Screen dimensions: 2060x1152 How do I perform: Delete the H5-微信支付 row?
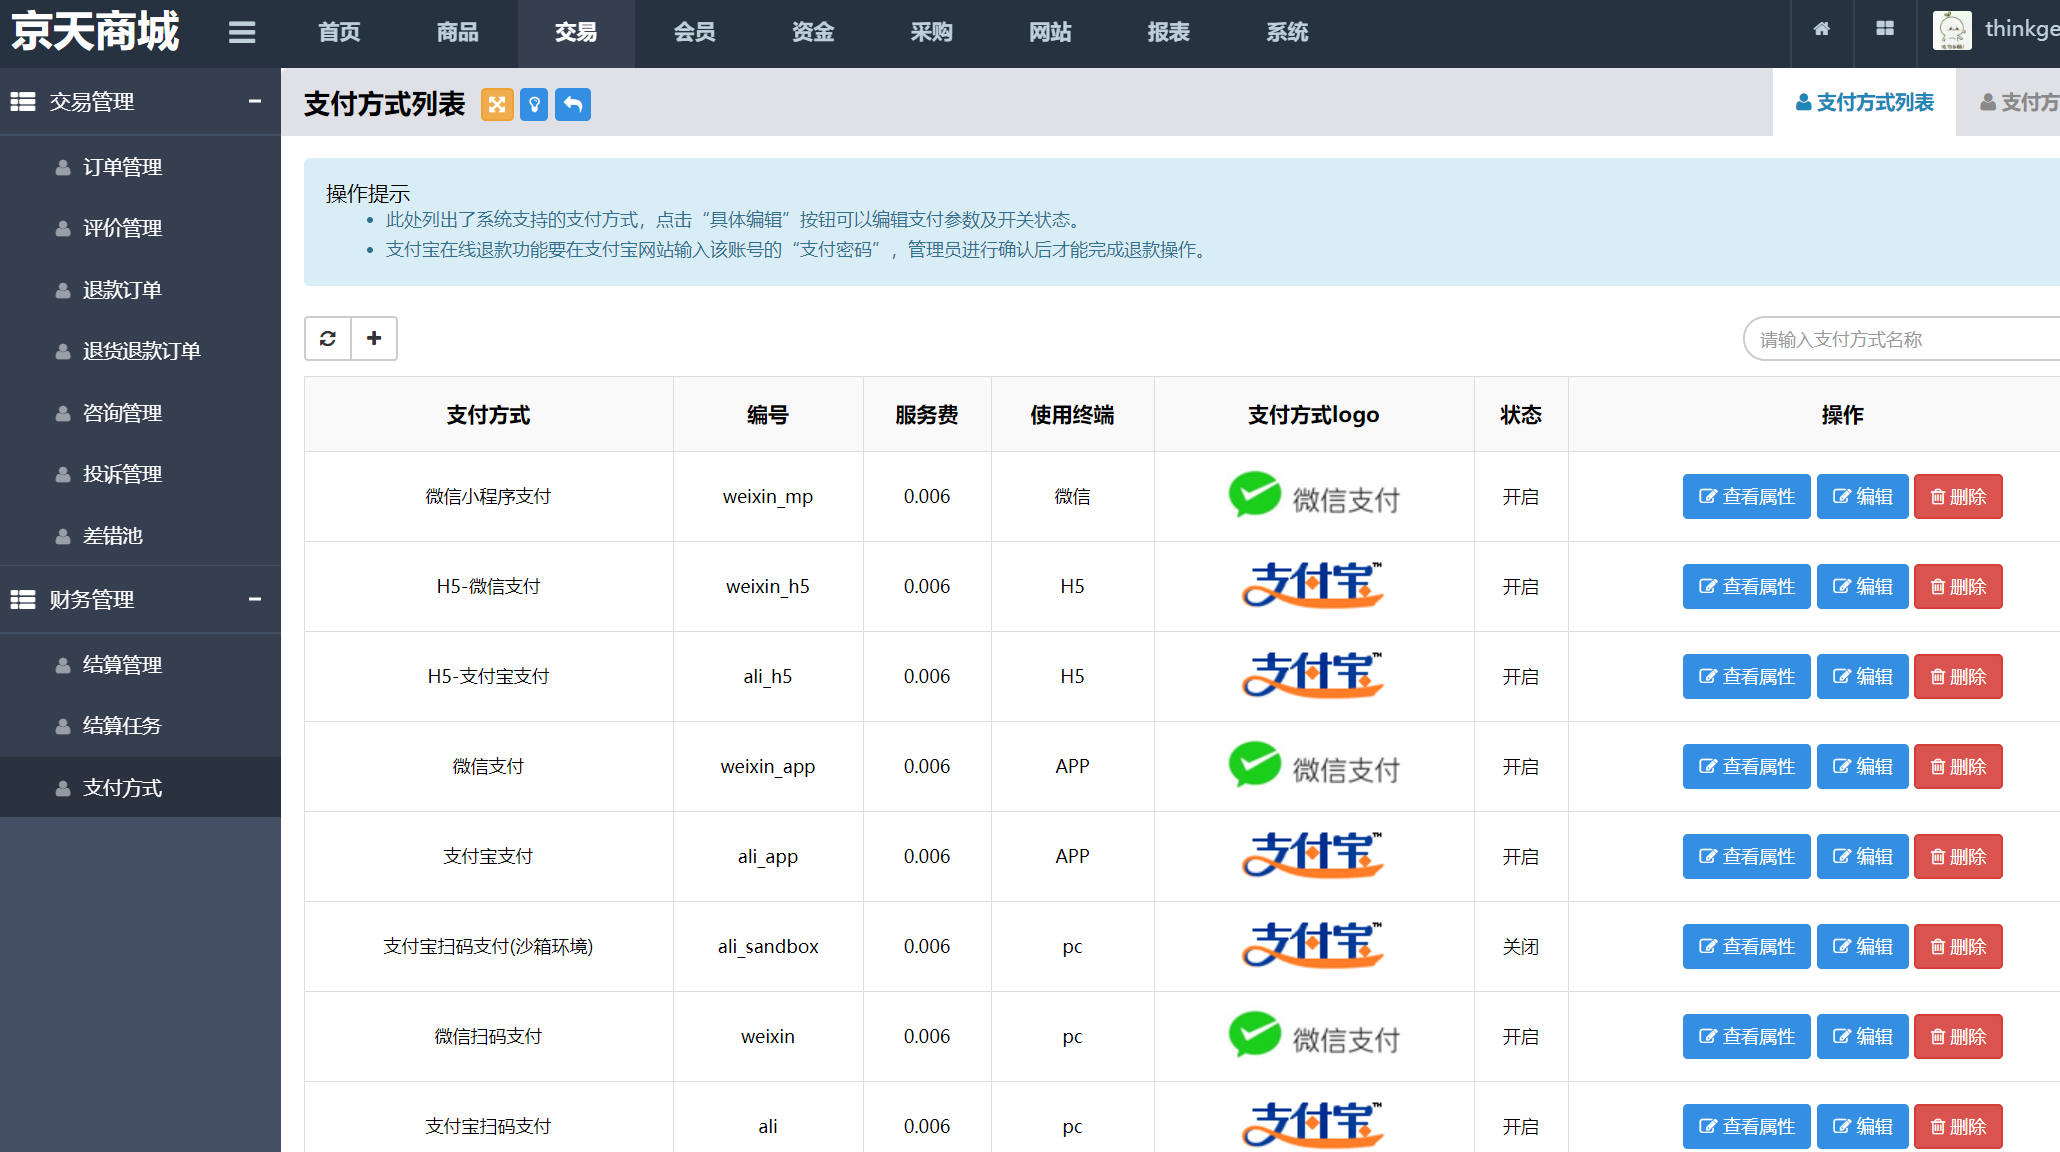point(1958,587)
